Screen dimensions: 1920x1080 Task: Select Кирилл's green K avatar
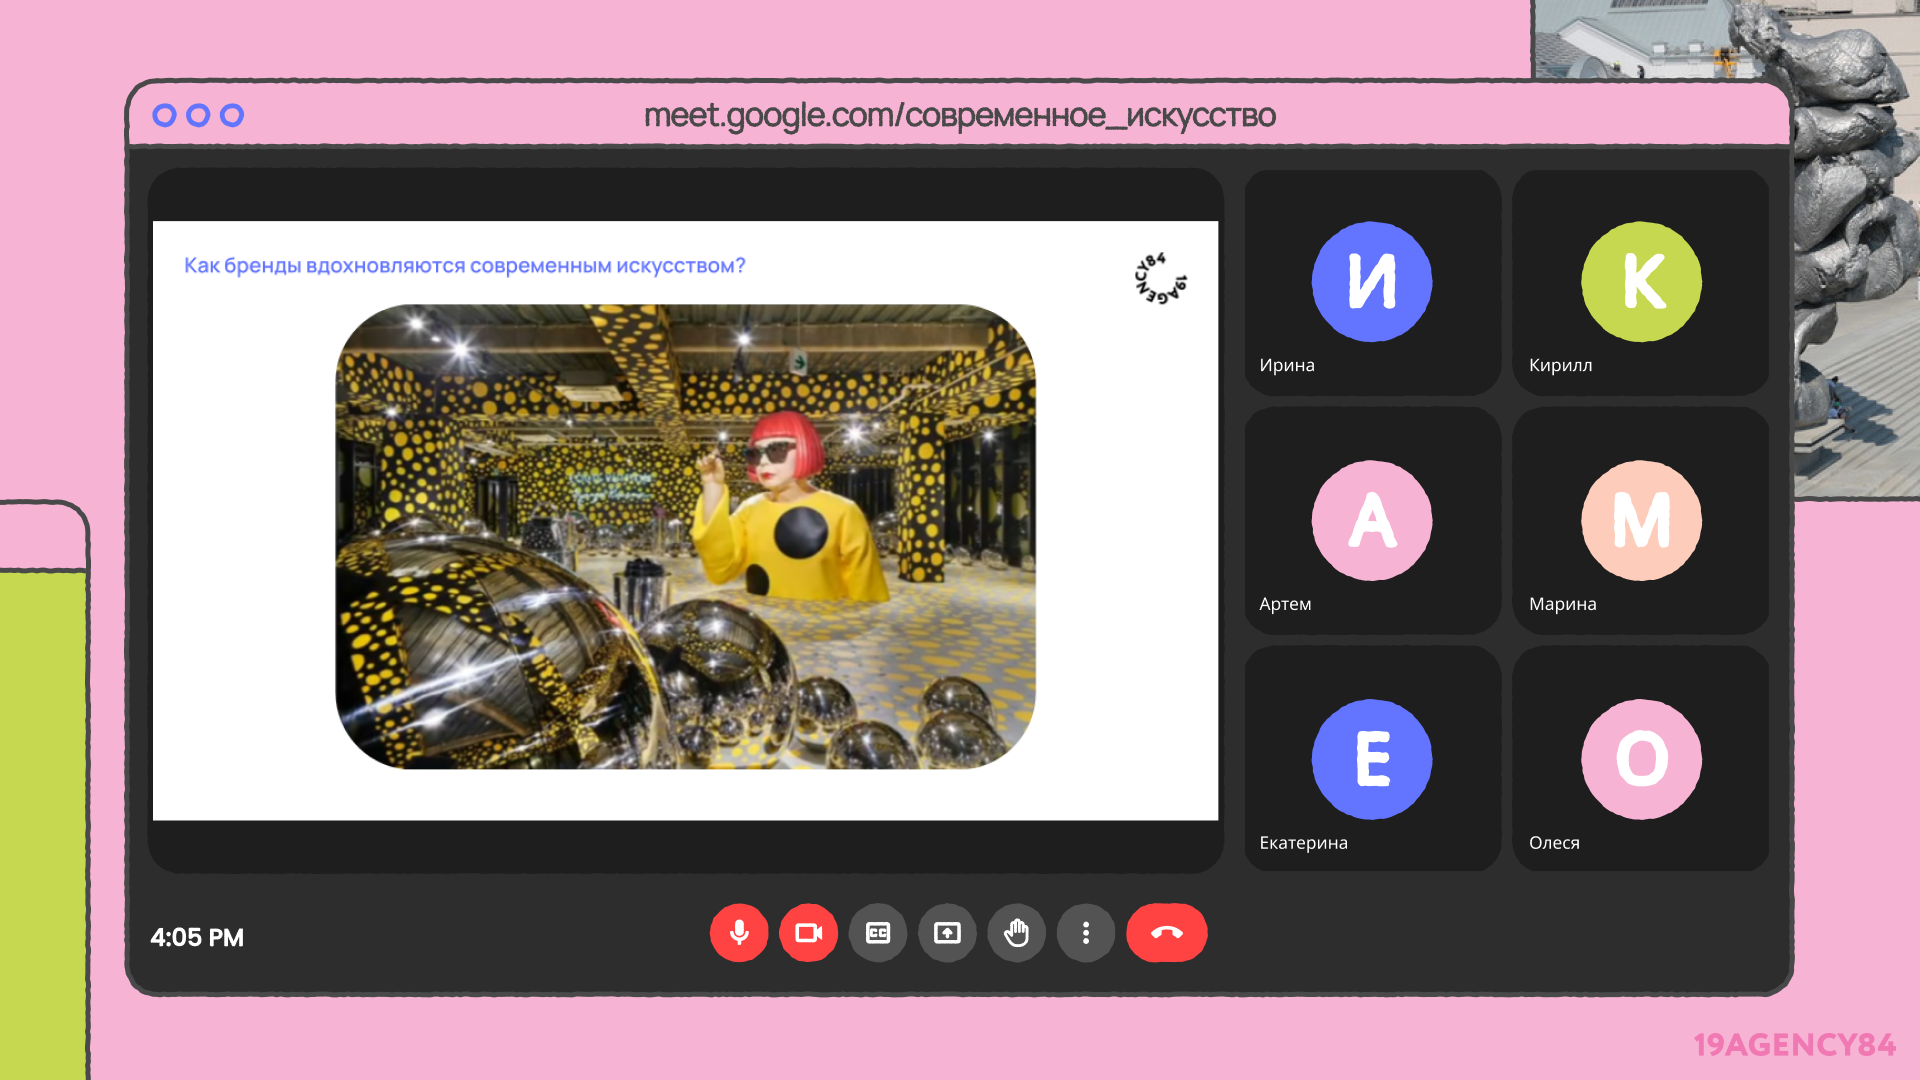coord(1641,282)
